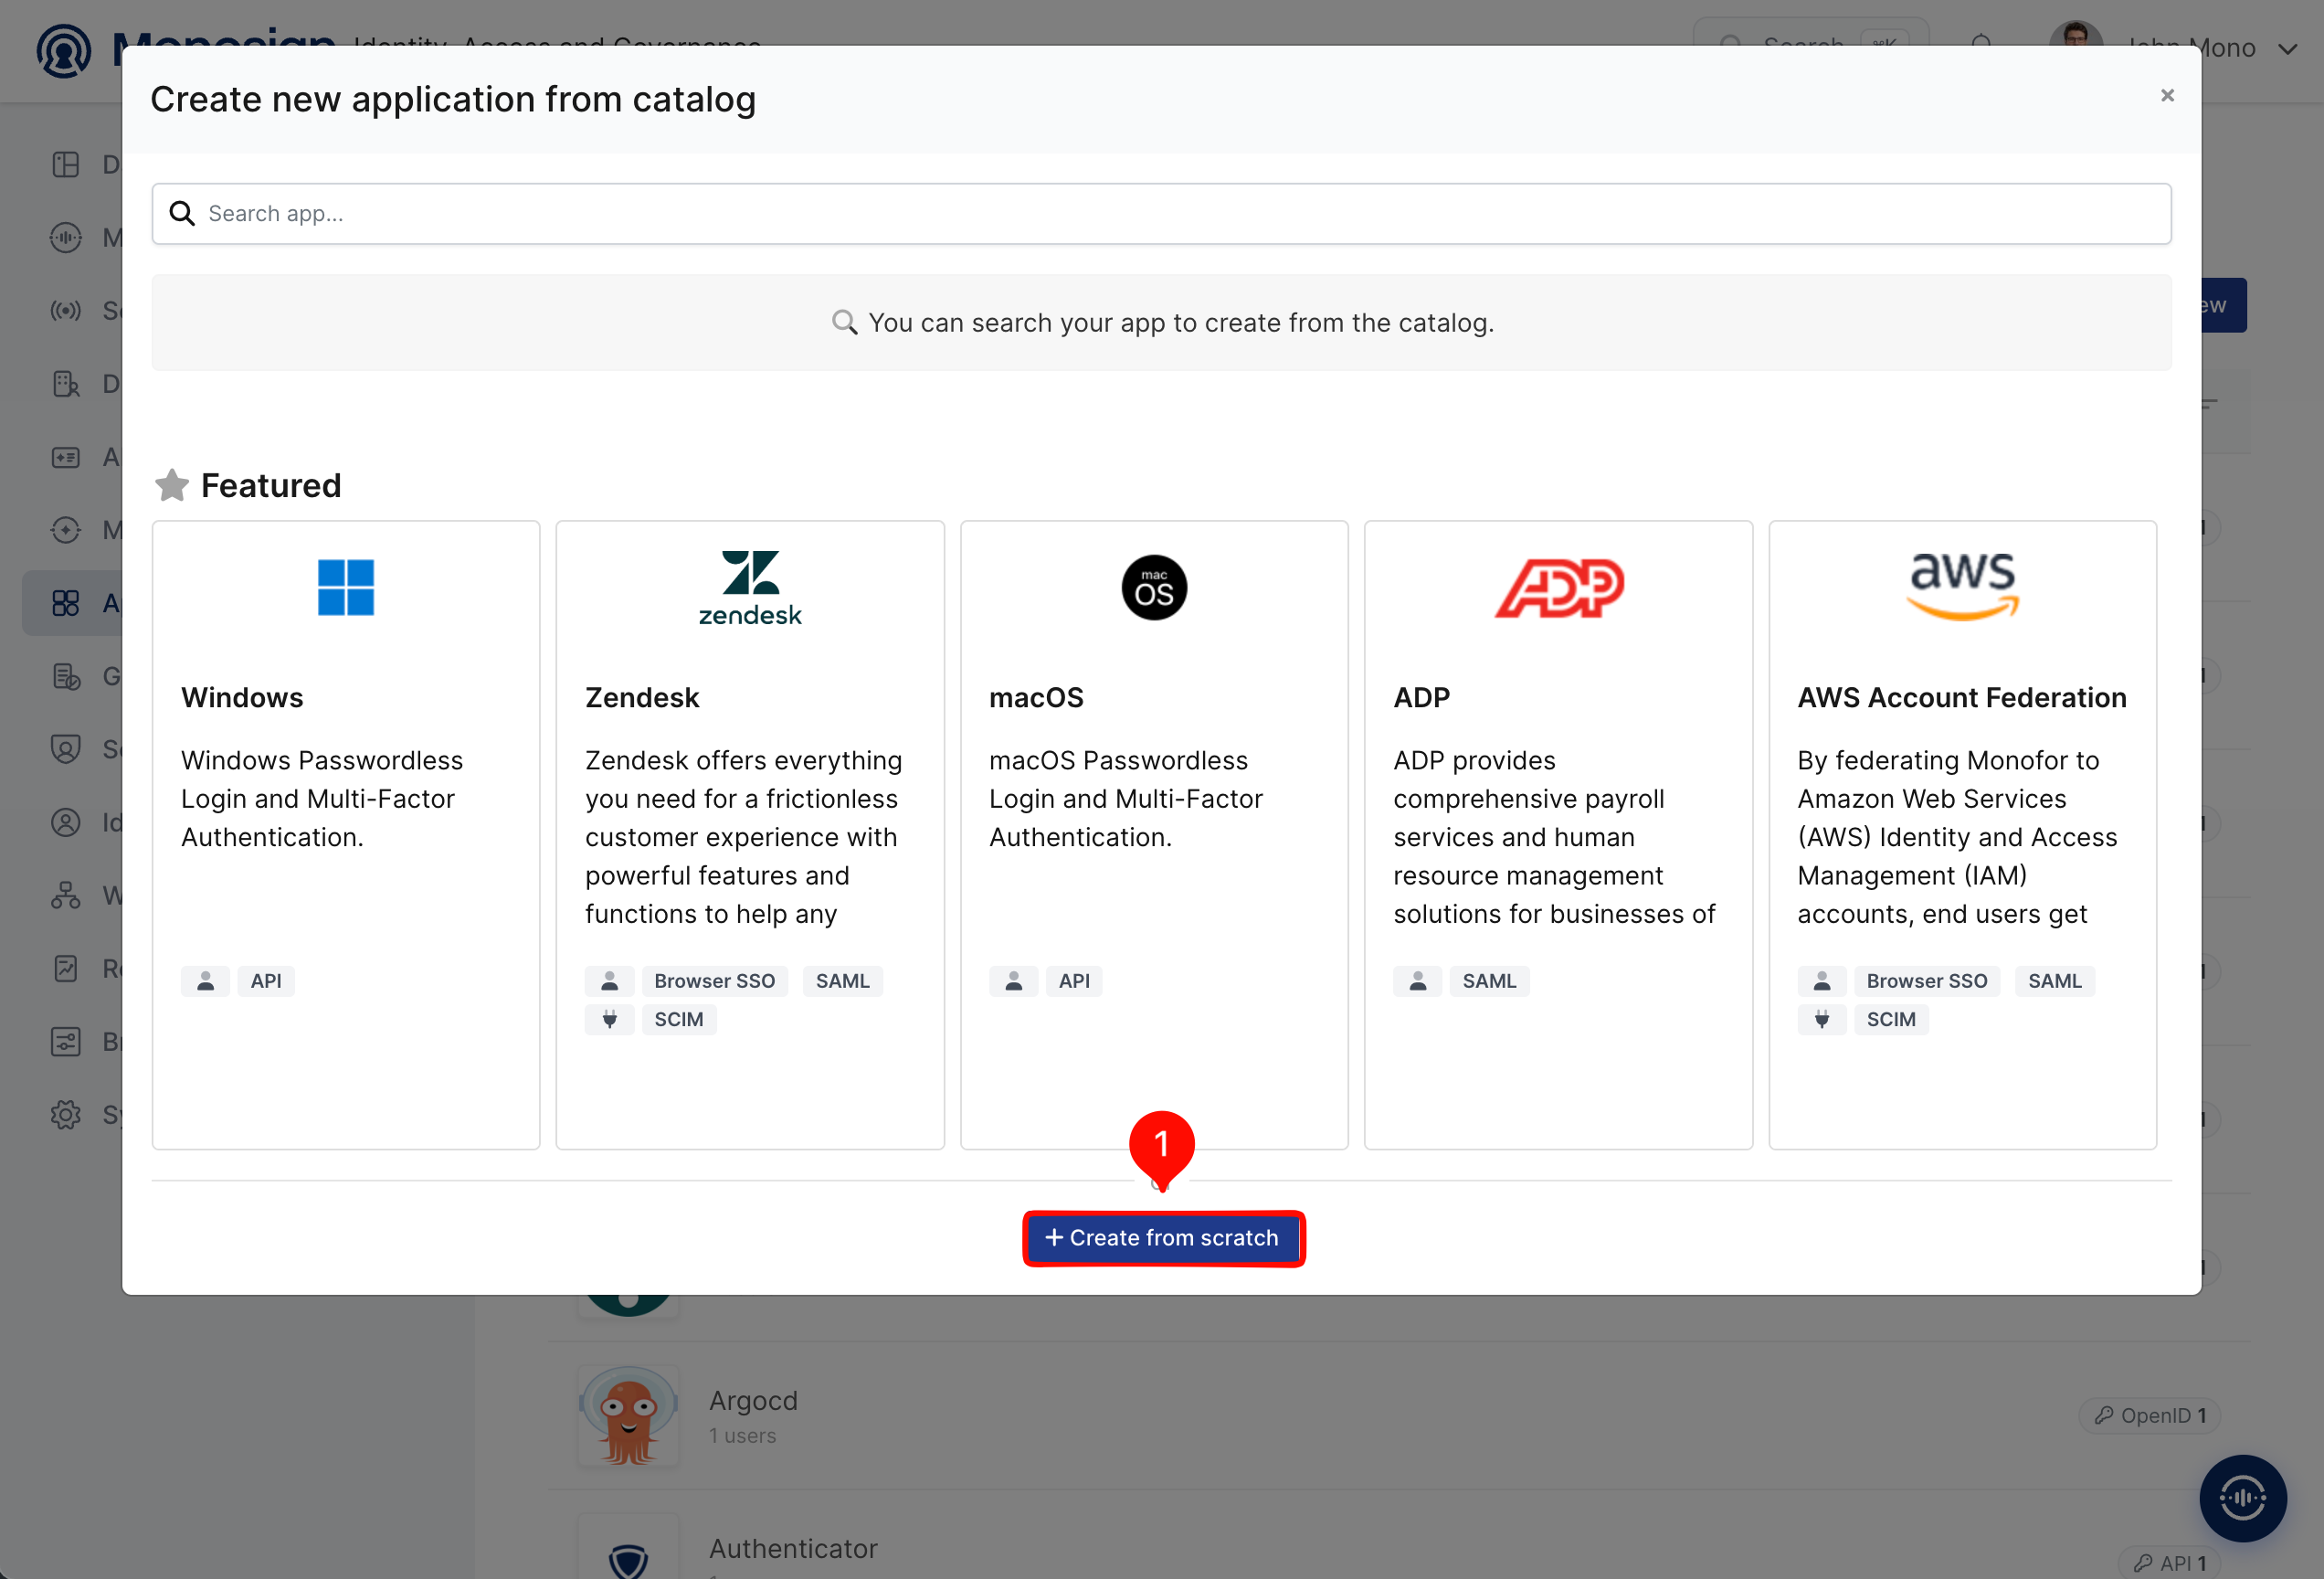Click the SAML tag on the ADP card
Screen dimensions: 2324x1579
[1489, 981]
